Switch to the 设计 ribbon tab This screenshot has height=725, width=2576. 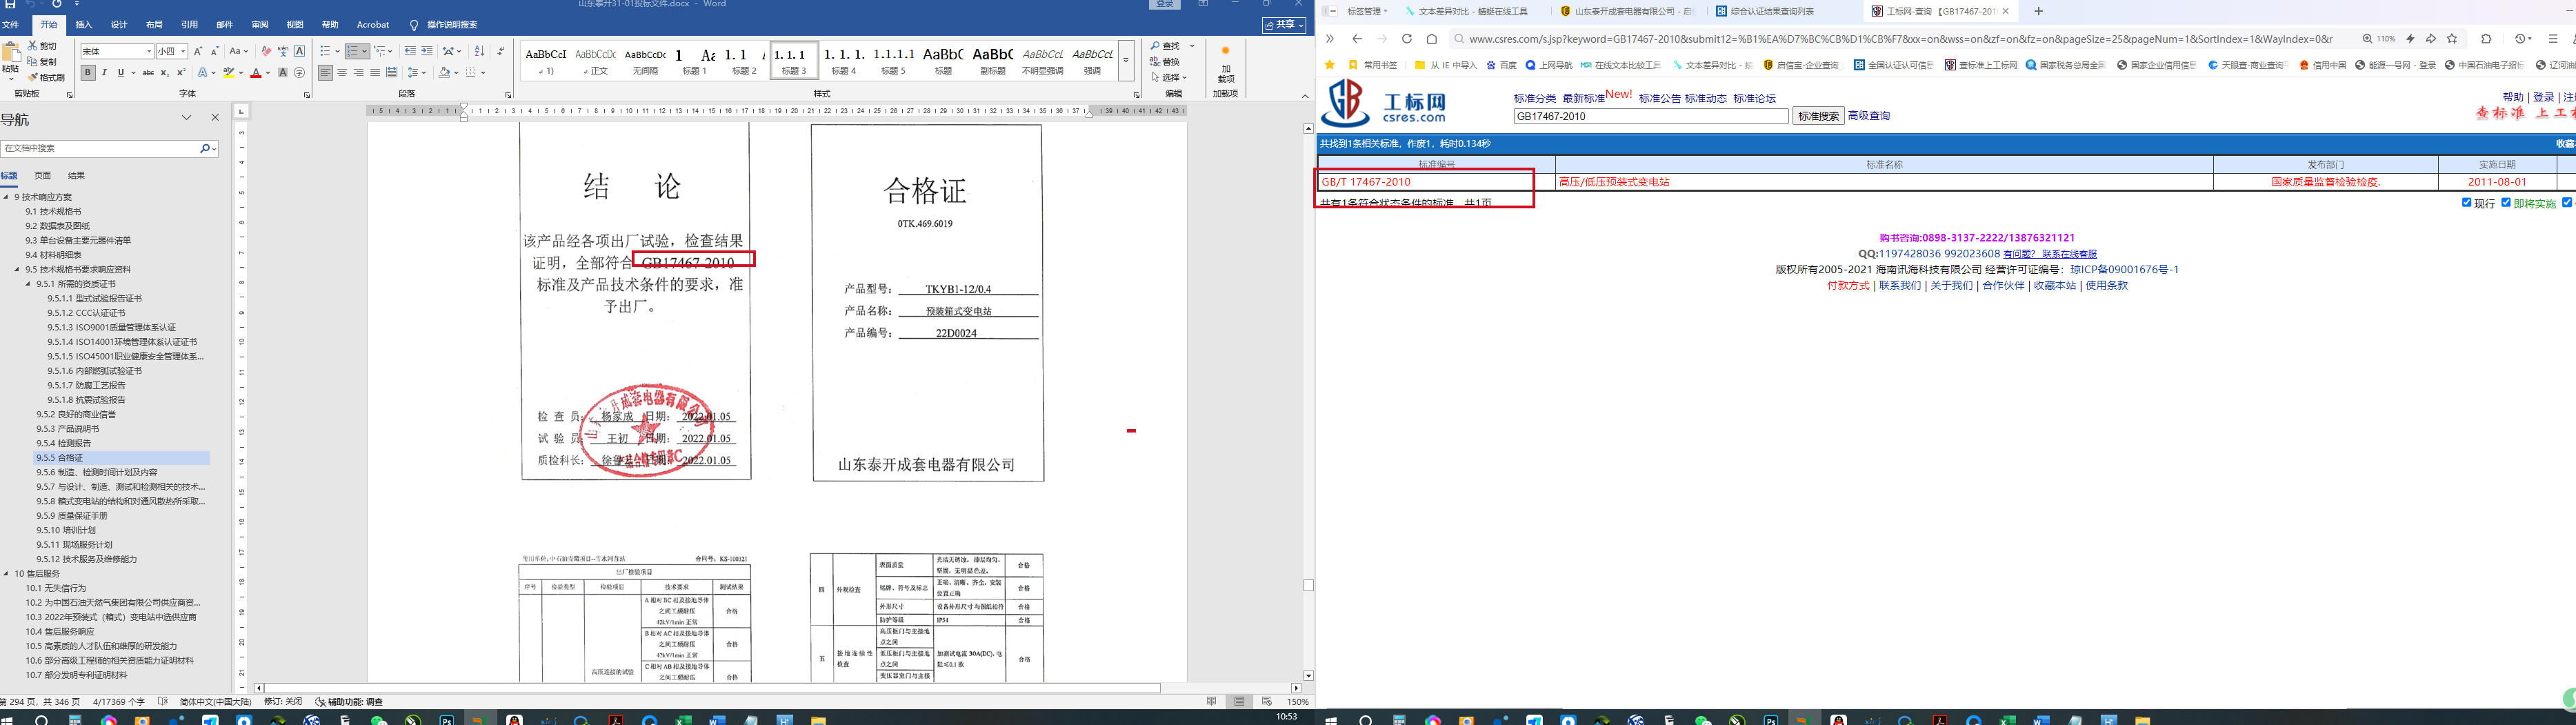[x=119, y=25]
